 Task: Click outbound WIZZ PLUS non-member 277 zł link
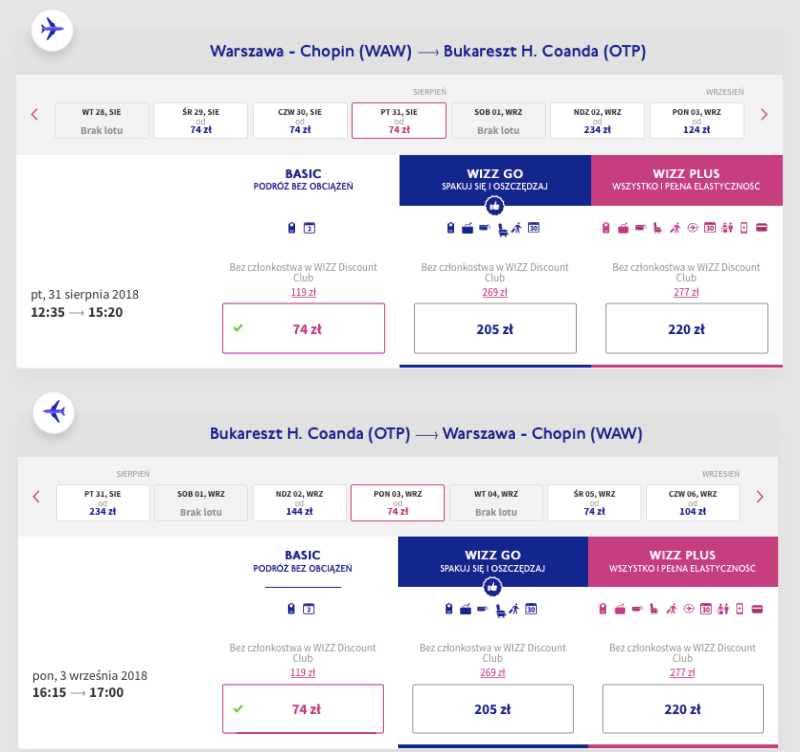(686, 292)
